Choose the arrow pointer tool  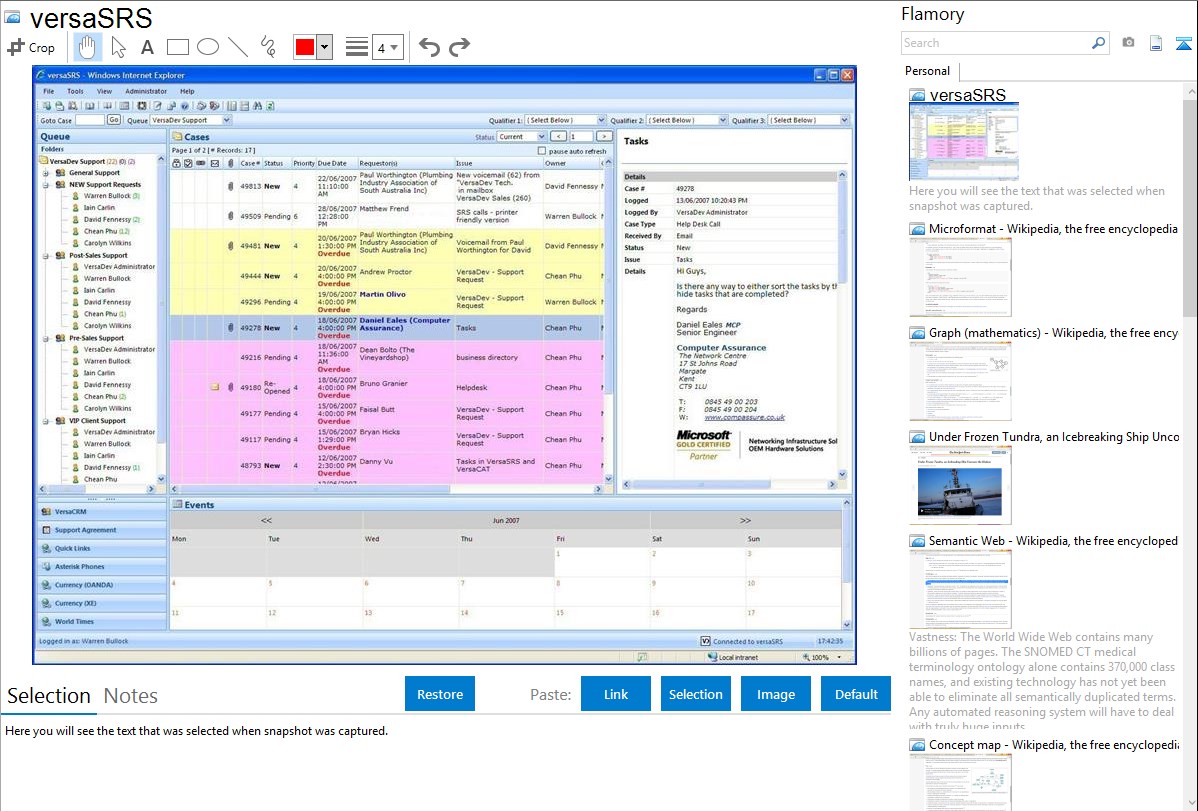click(x=118, y=47)
